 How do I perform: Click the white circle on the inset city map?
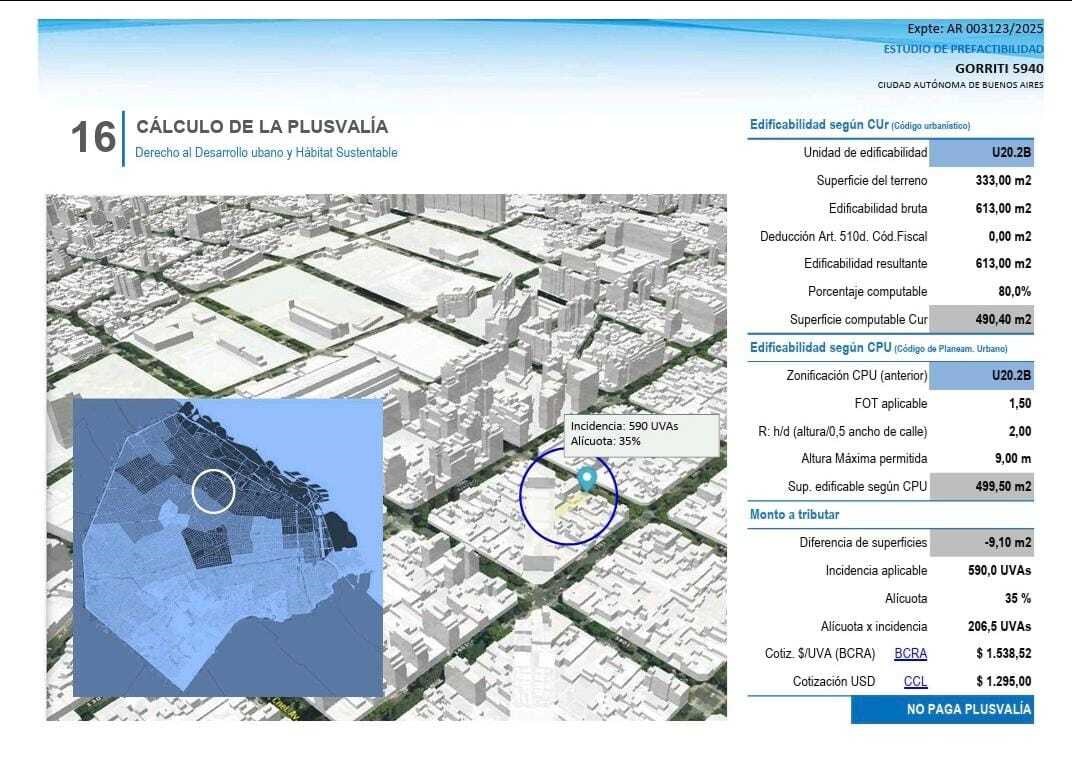coord(213,490)
